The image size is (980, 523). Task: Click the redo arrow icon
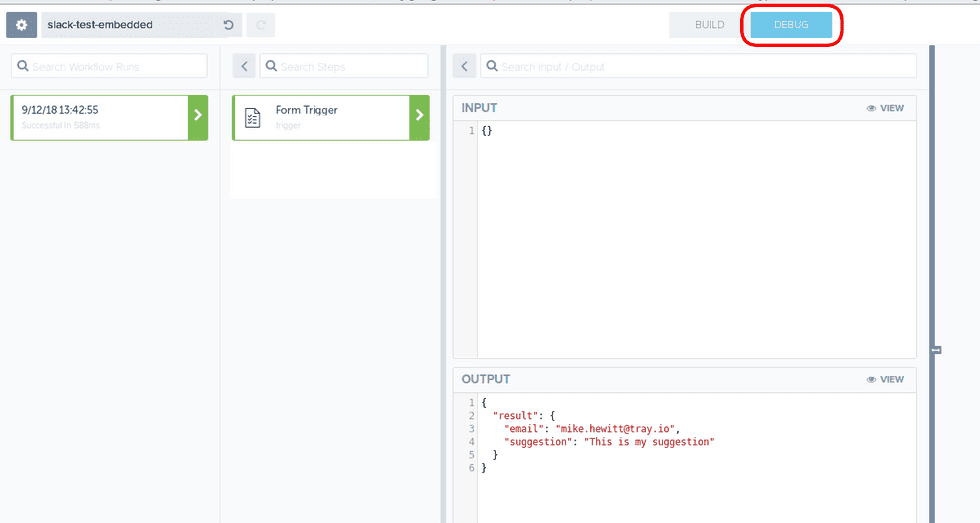click(x=259, y=25)
